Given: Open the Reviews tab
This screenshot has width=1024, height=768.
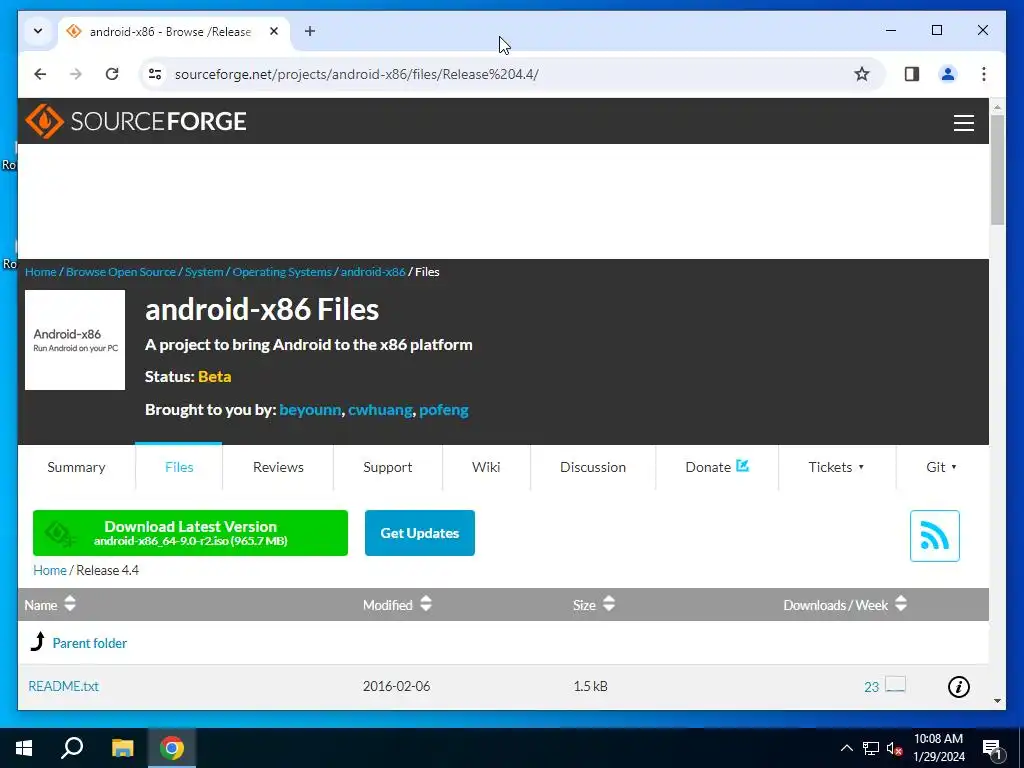Looking at the screenshot, I should (x=278, y=467).
